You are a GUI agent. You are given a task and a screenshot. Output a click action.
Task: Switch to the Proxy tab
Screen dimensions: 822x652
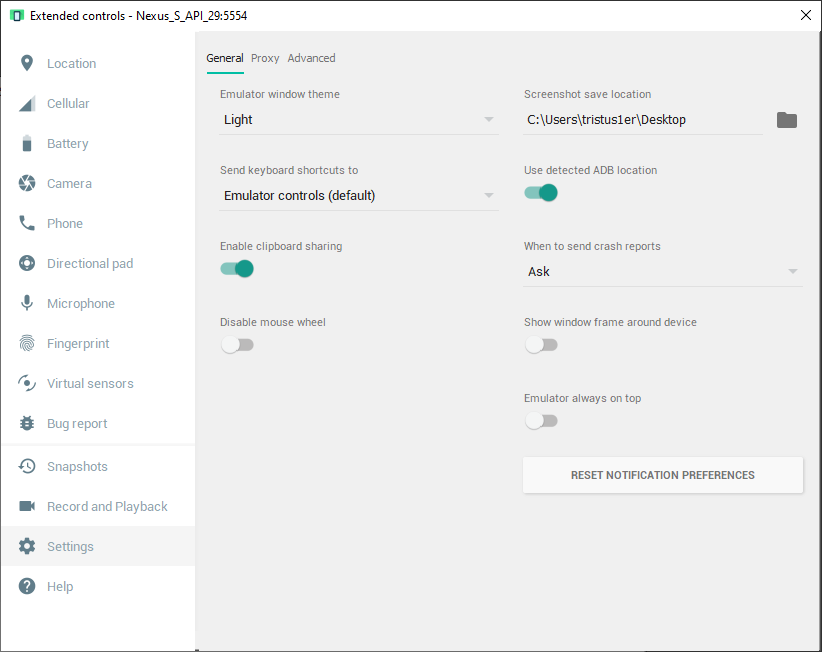click(x=265, y=58)
